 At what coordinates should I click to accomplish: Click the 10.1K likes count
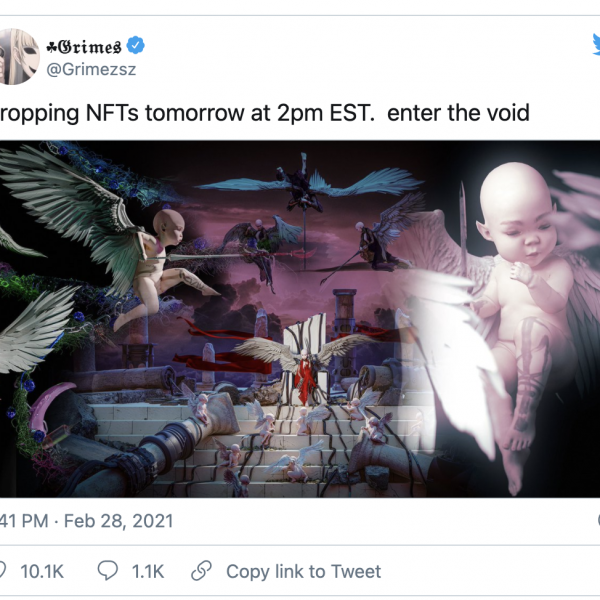42,571
